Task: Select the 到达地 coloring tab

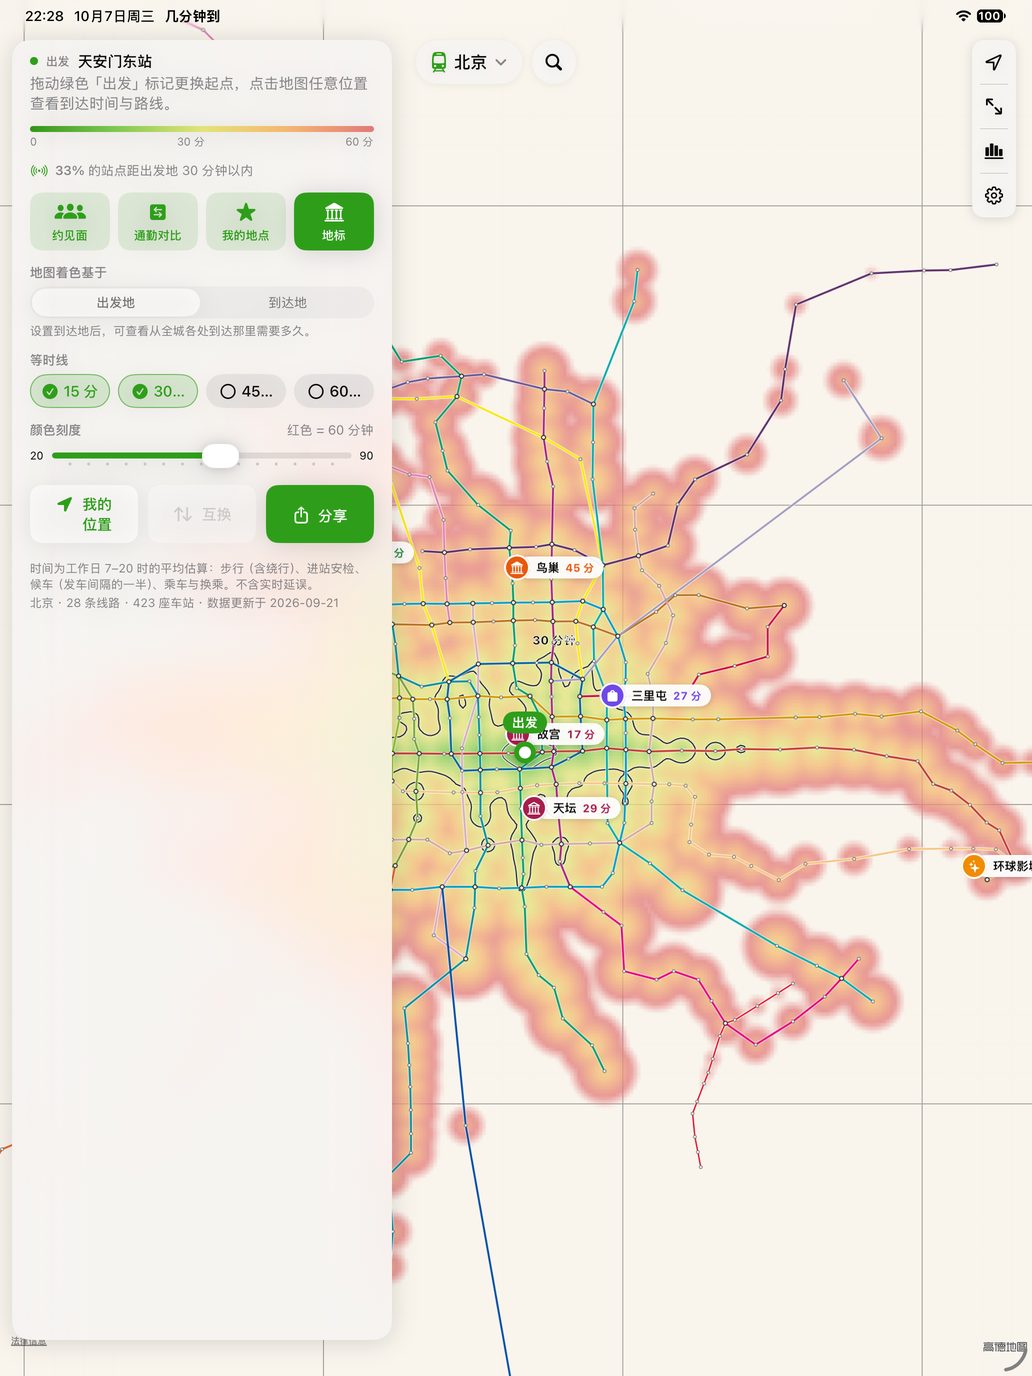Action: click(287, 303)
